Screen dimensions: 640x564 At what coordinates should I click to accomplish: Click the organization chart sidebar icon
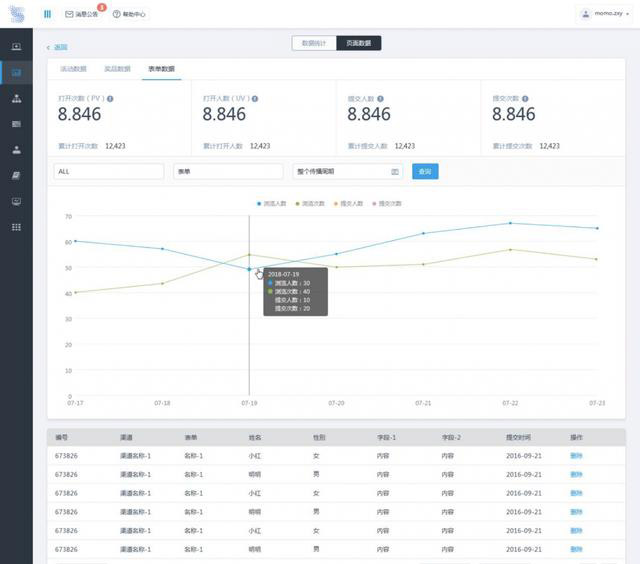pos(16,99)
